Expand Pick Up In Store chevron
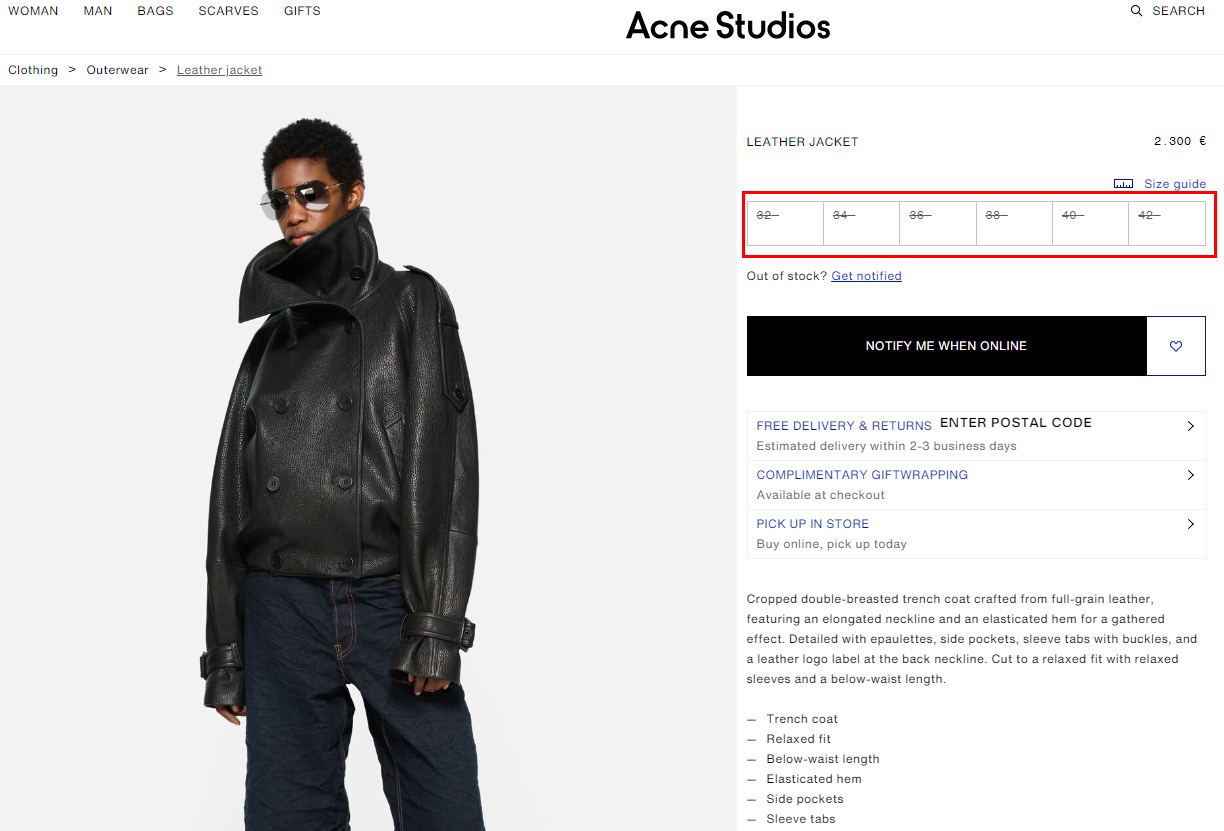The image size is (1224, 831). [x=1190, y=524]
